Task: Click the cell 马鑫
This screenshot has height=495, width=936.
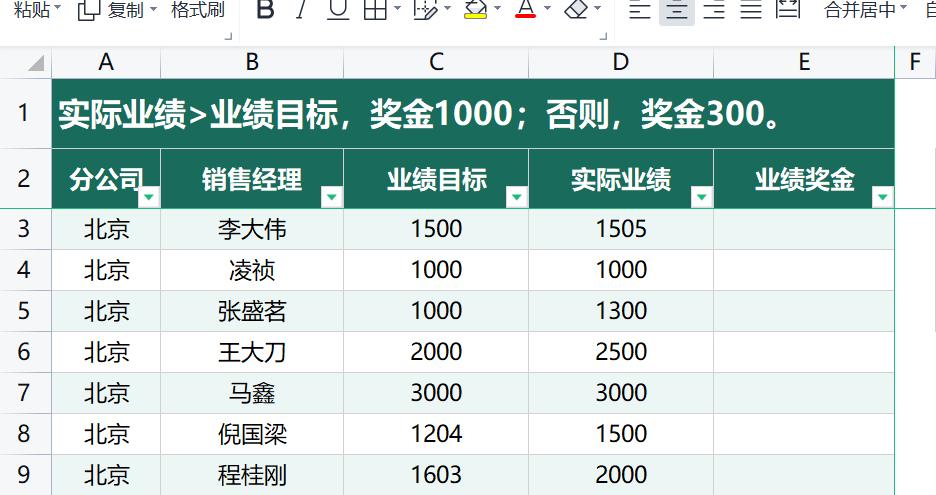Action: (x=252, y=393)
